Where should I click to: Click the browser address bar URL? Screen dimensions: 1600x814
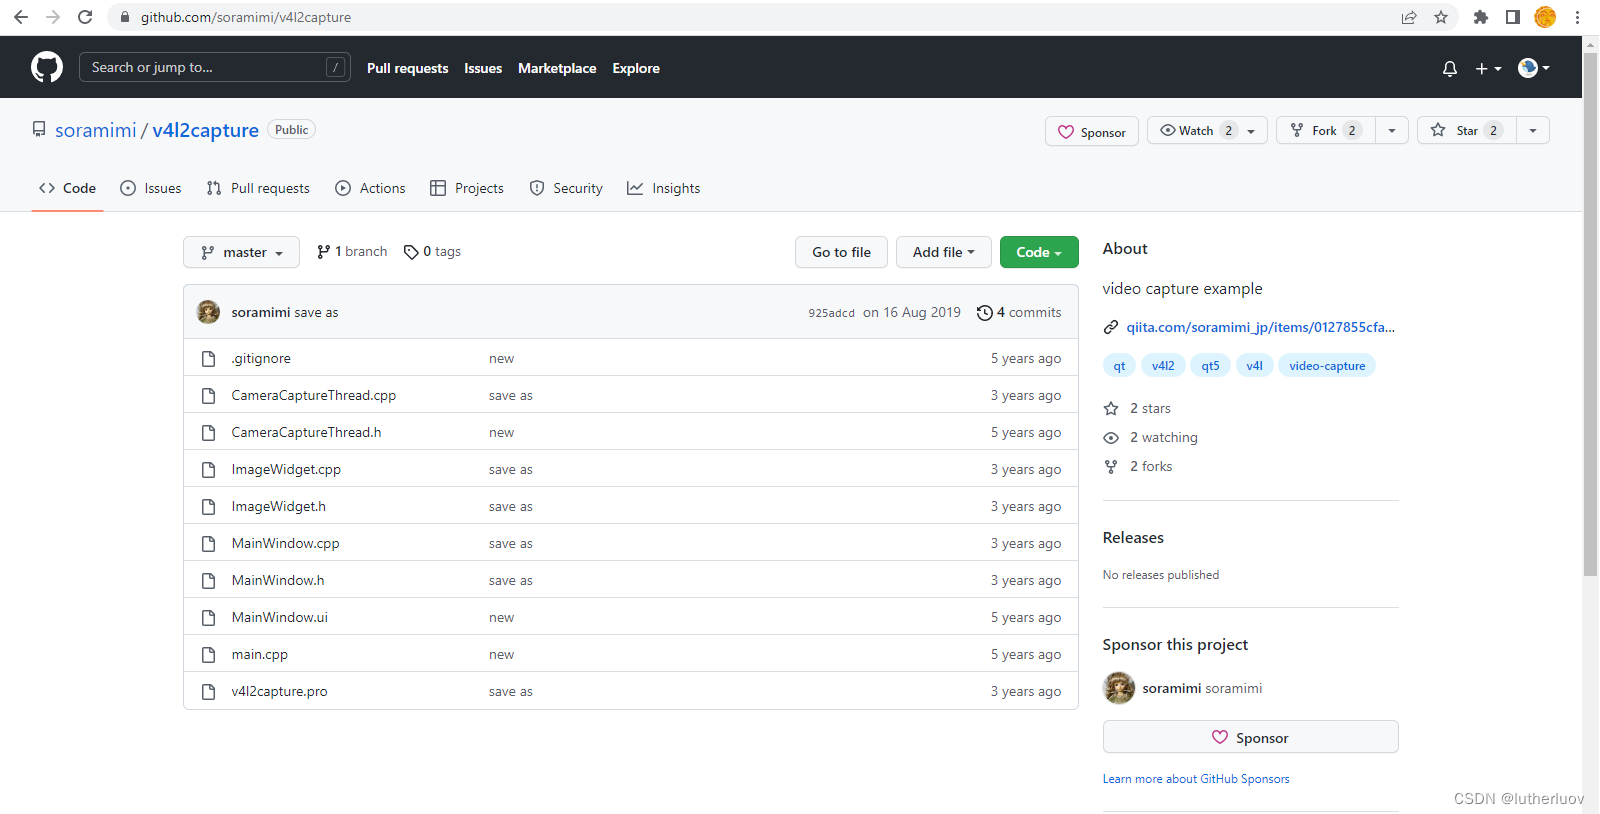[x=246, y=17]
